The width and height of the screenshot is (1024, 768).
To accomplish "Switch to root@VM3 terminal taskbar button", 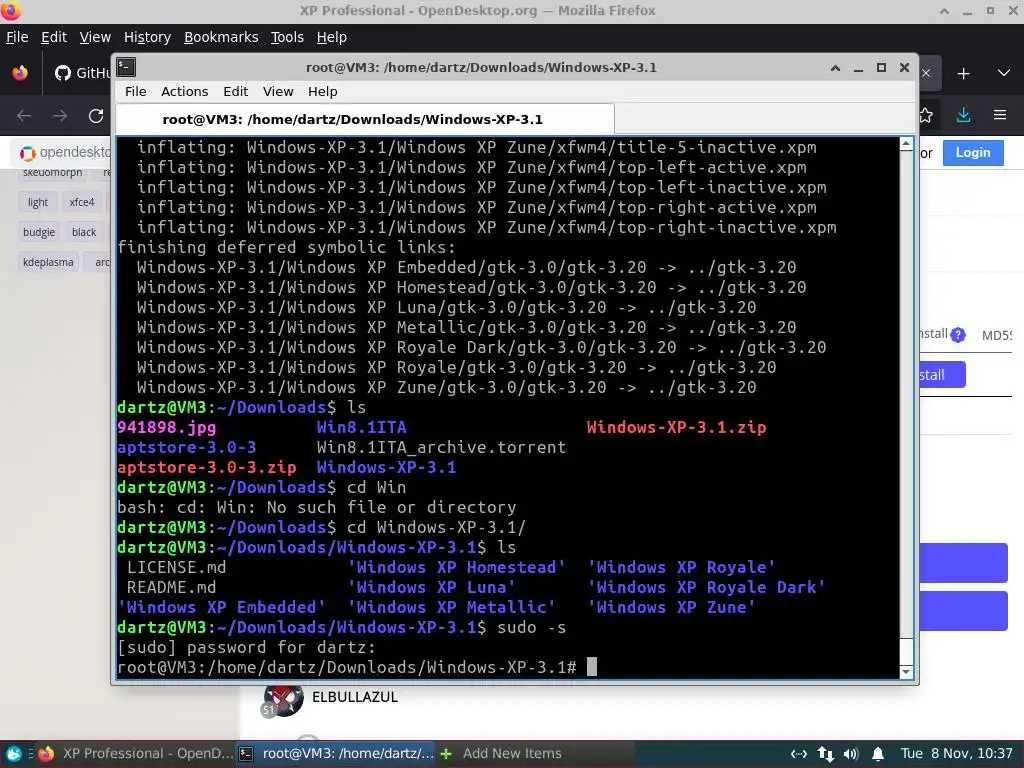I will 336,754.
